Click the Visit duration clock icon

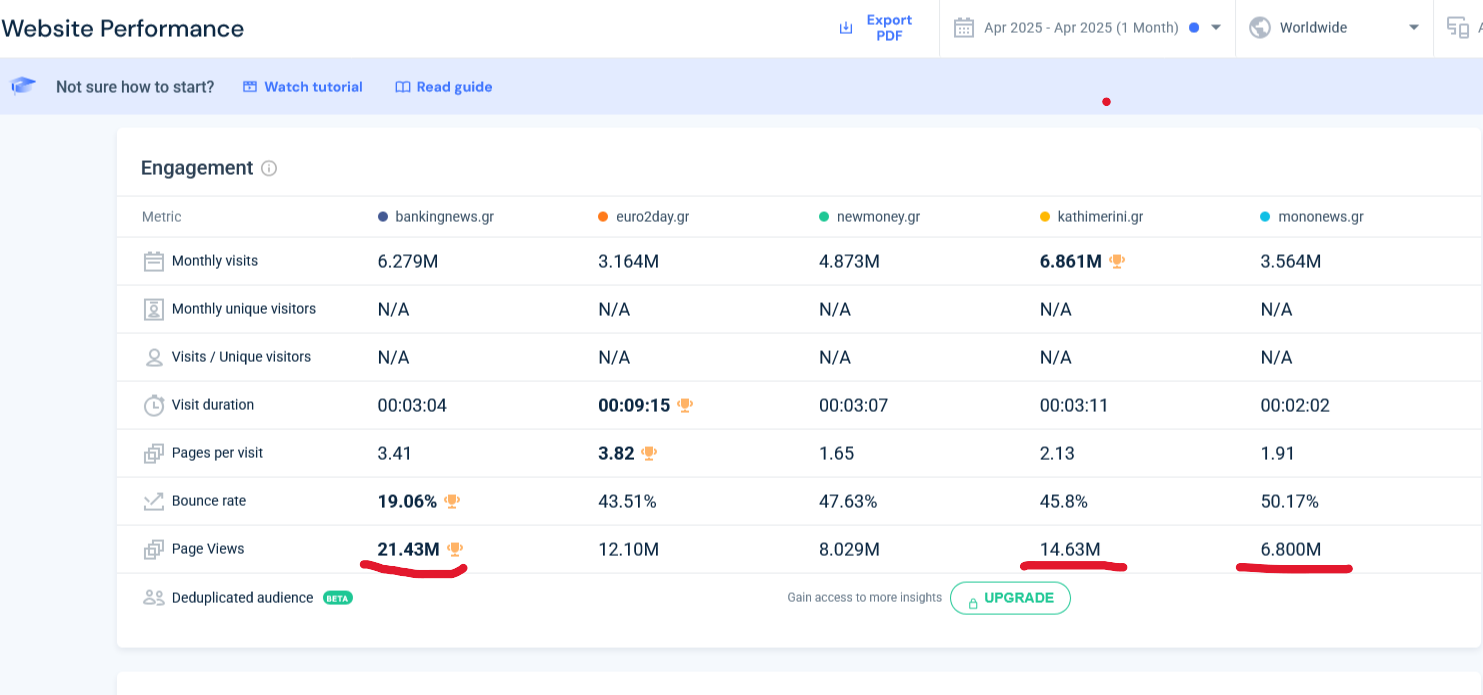tap(153, 405)
